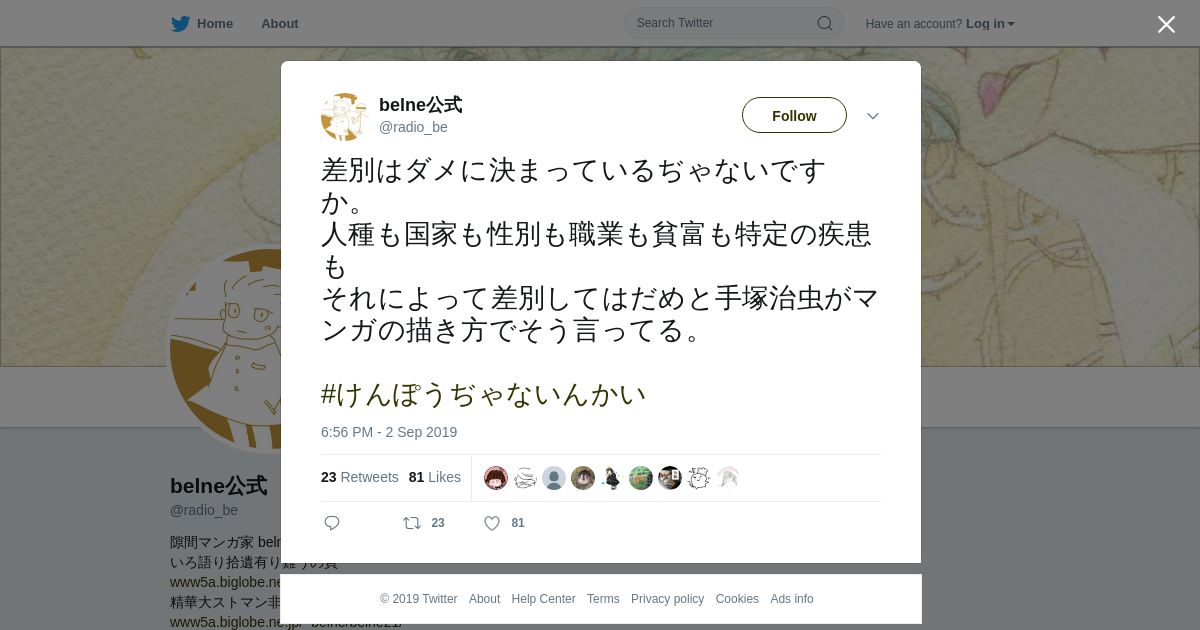This screenshot has height=630, width=1200.
Task: Follow the belne公式 account
Action: click(794, 115)
